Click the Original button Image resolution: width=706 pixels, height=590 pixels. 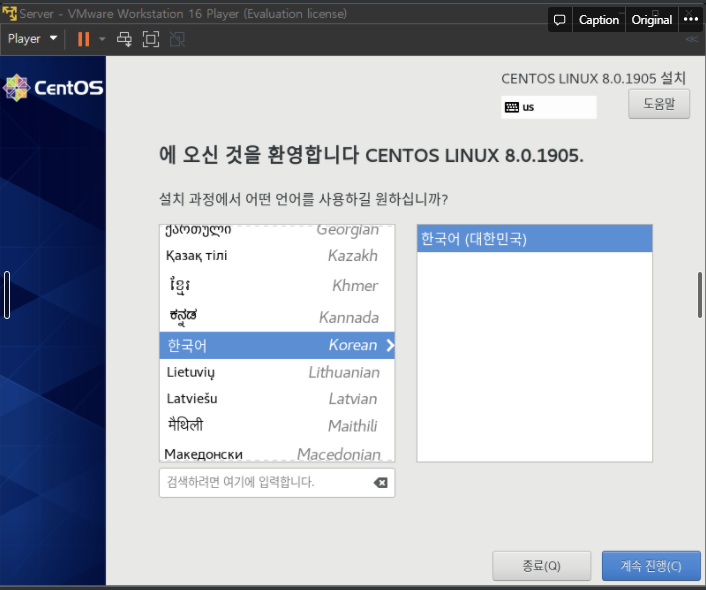point(652,20)
